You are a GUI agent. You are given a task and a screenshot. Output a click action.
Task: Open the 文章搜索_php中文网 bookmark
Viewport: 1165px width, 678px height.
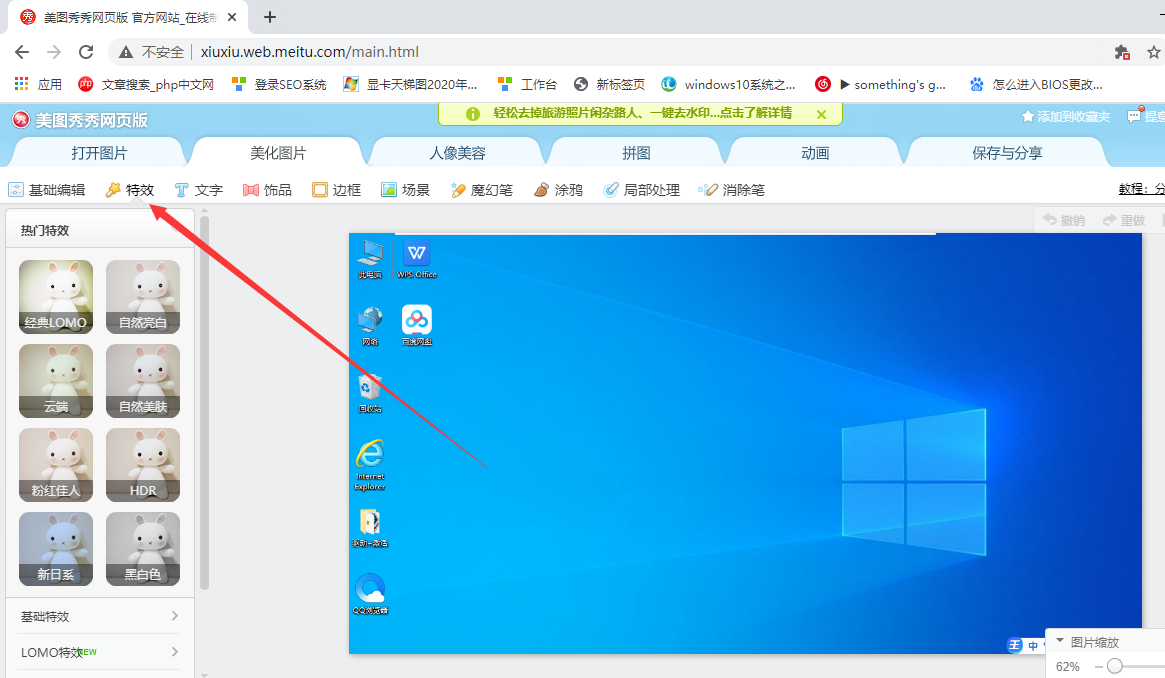146,85
